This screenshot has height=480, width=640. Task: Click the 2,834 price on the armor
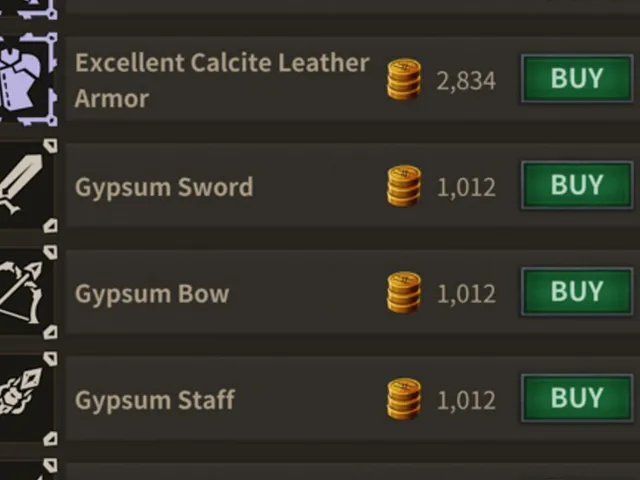466,81
